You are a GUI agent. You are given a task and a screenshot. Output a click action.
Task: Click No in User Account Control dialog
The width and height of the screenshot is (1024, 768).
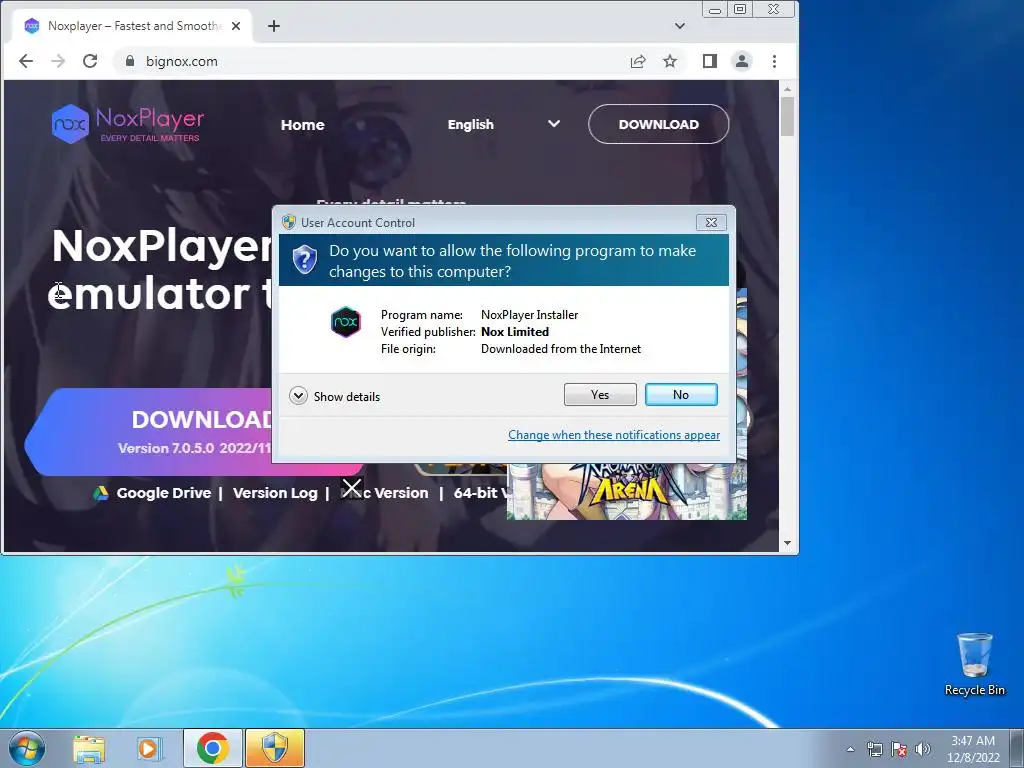[x=680, y=394]
